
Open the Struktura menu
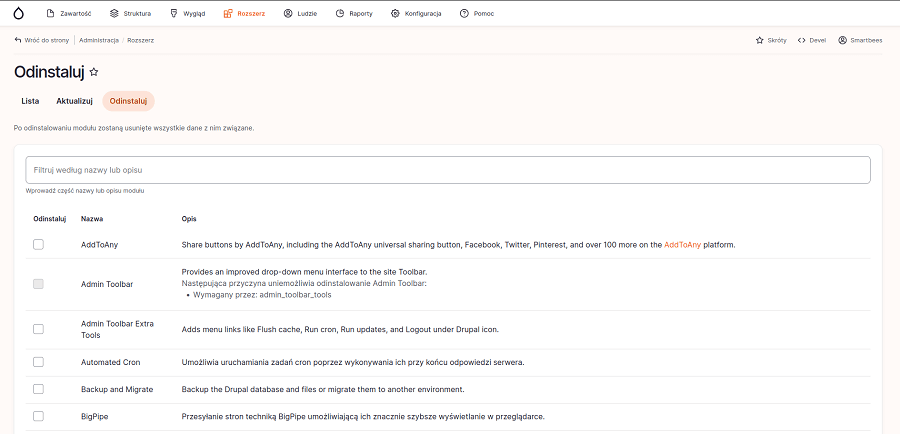pos(130,13)
